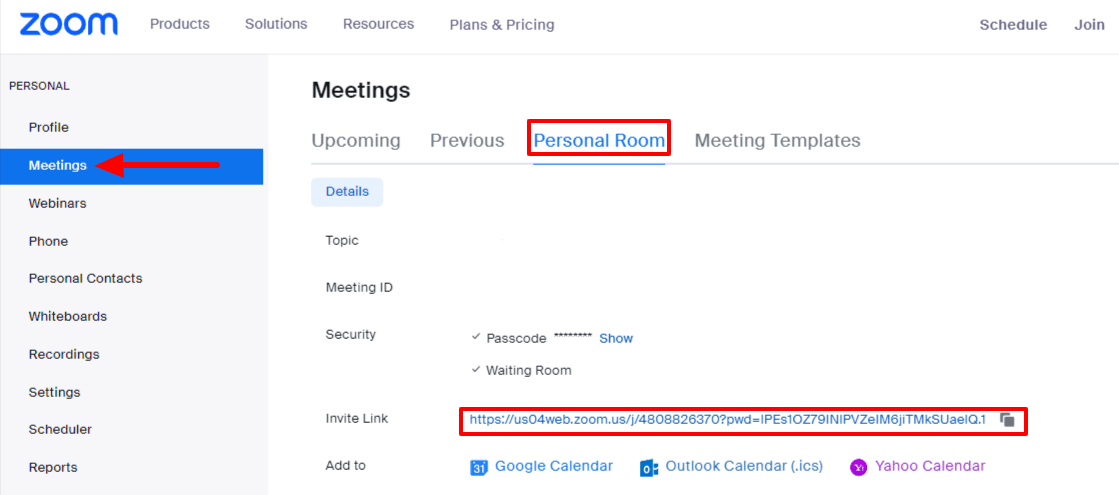1119x495 pixels.
Task: Click the Details button
Action: pos(347,192)
